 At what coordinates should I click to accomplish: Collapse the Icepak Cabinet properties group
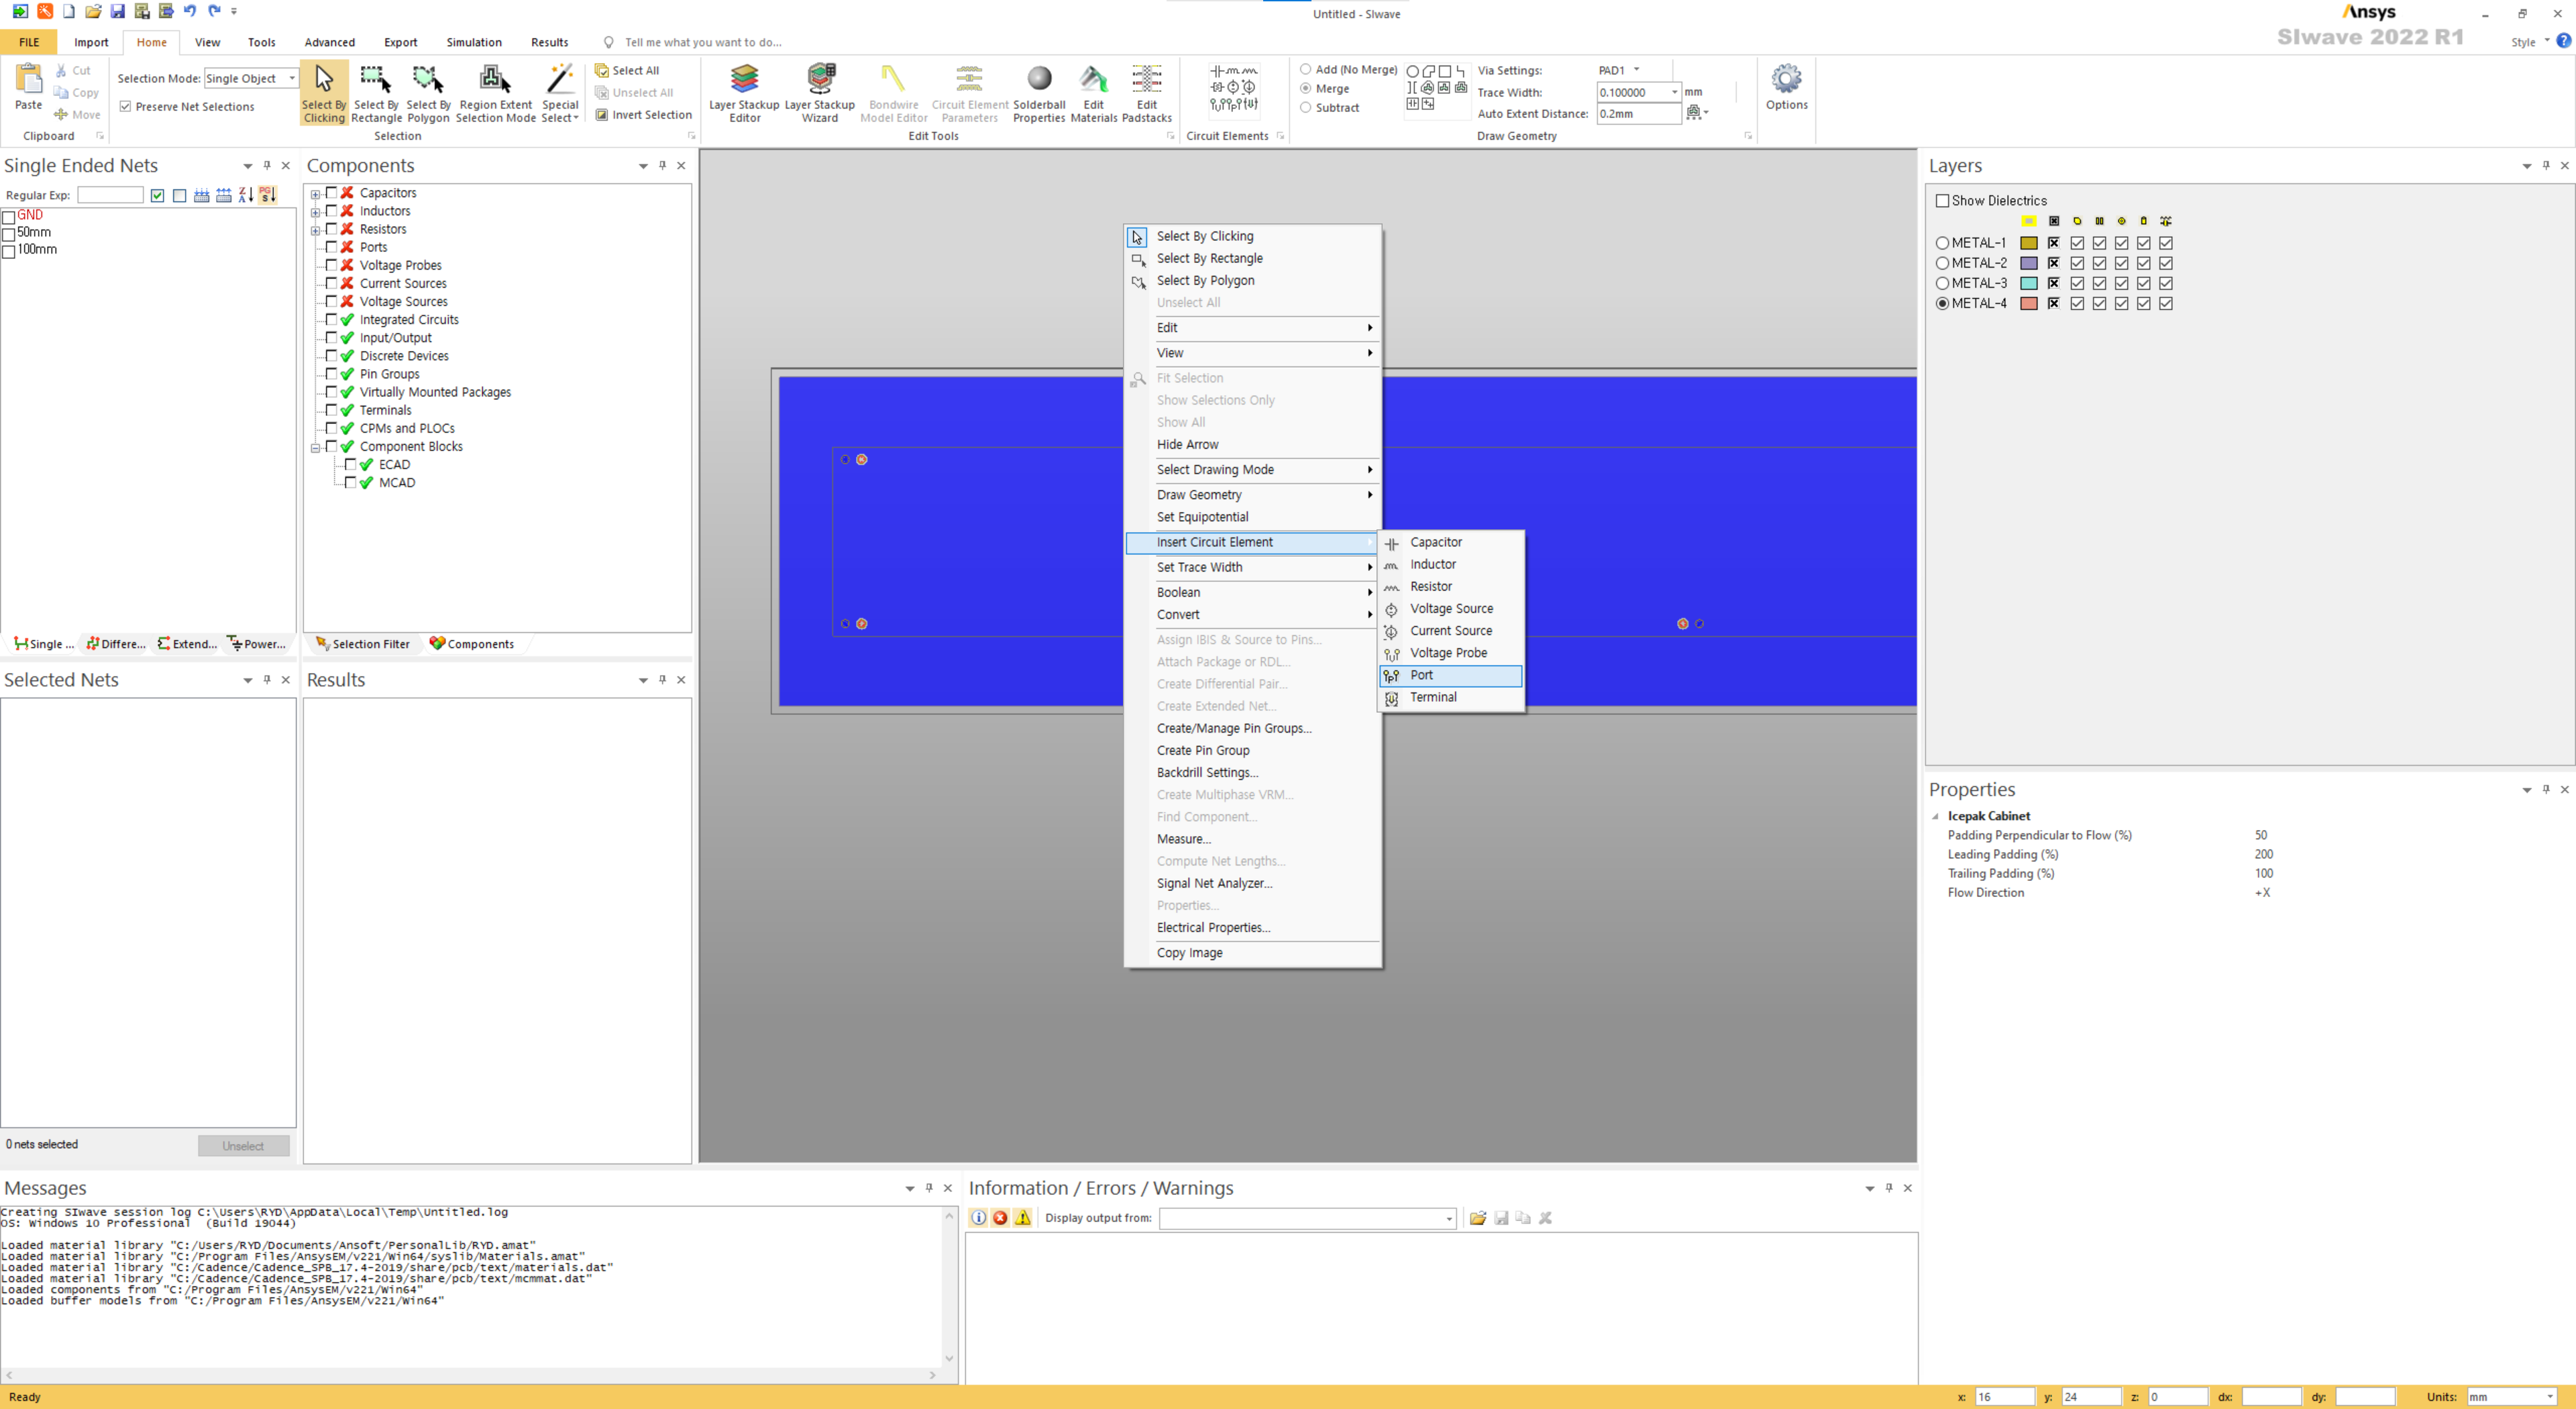[x=1936, y=817]
